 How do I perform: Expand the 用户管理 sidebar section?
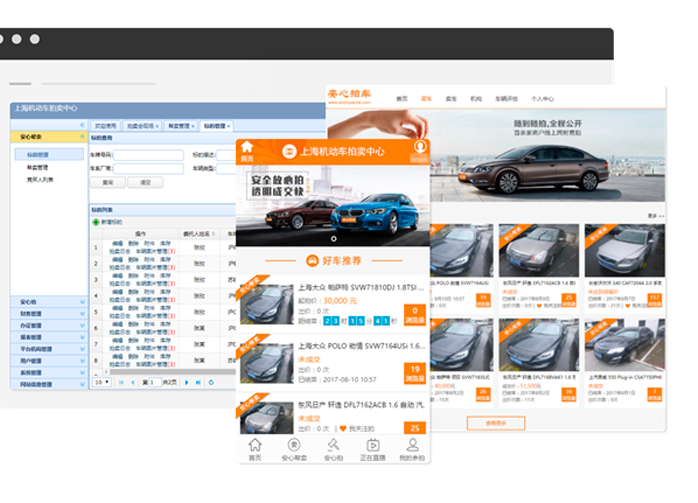point(48,360)
